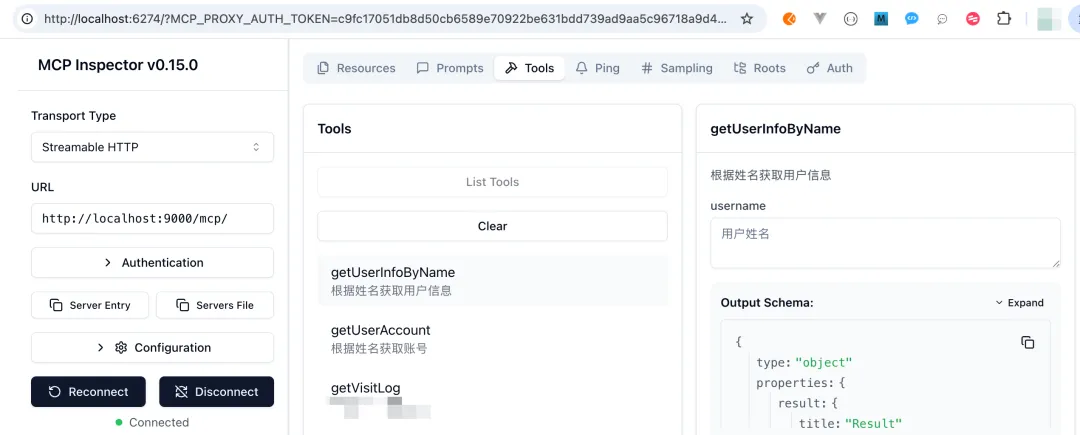Expand the Output Schema view
The height and width of the screenshot is (435, 1080).
(x=1019, y=303)
